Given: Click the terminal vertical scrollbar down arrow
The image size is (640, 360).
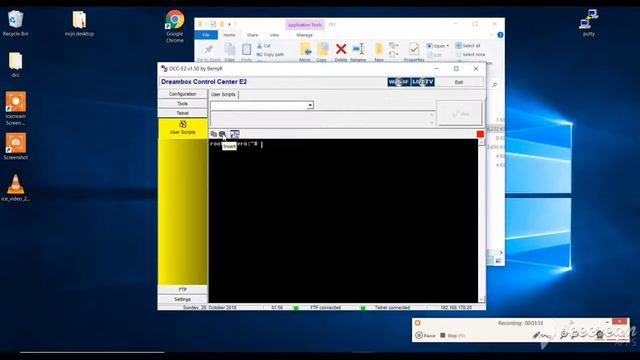Looking at the screenshot, I should [482, 299].
